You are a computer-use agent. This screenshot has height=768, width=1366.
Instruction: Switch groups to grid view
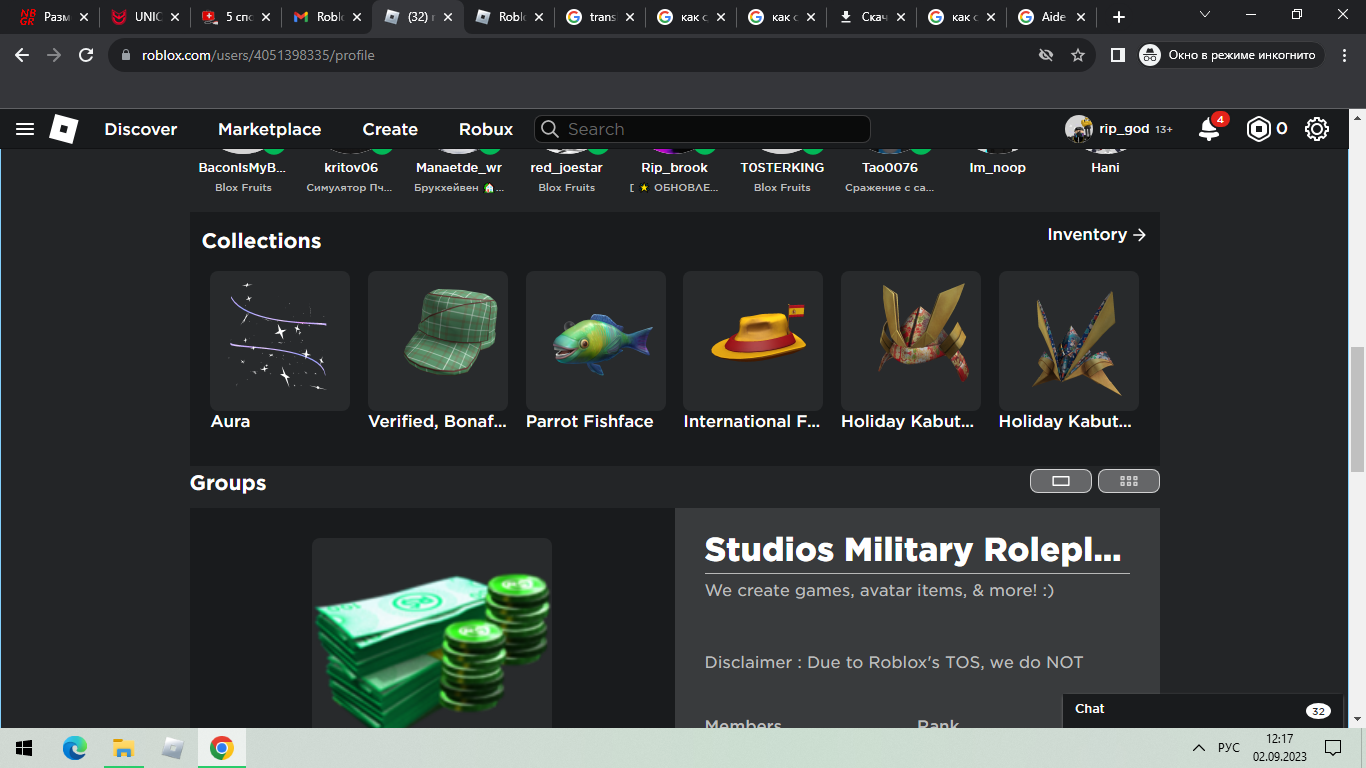[1129, 481]
